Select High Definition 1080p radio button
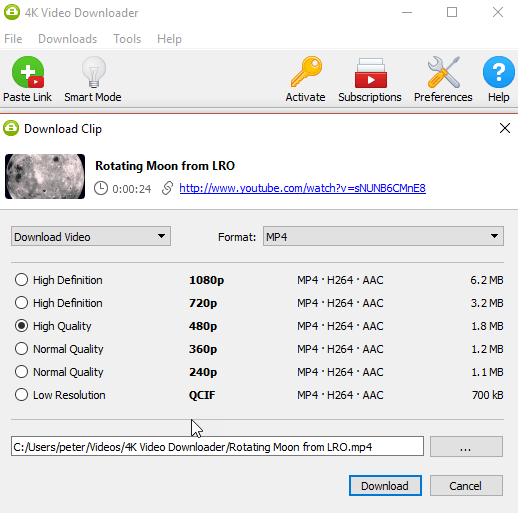518x513 pixels. 21,280
